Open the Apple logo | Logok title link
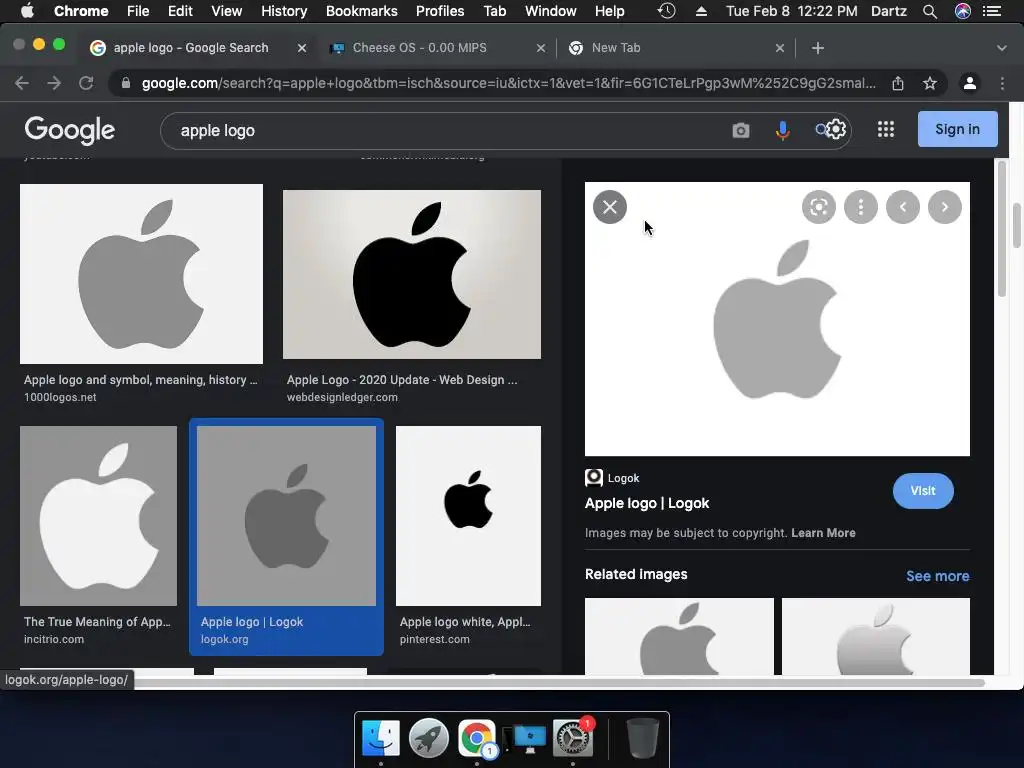Viewport: 1024px width, 768px height. point(647,504)
